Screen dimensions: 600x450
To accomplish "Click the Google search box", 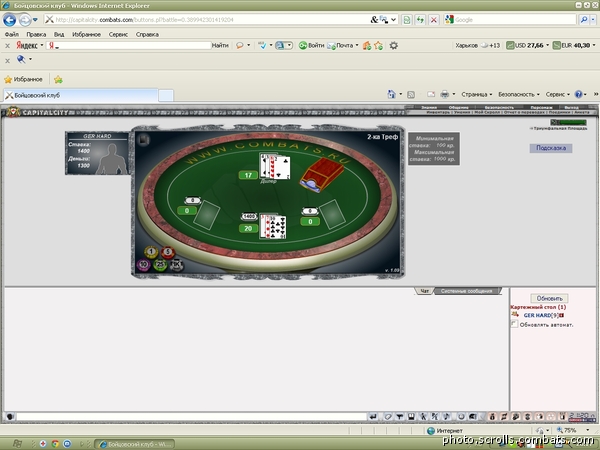I will pyautogui.click(x=511, y=20).
